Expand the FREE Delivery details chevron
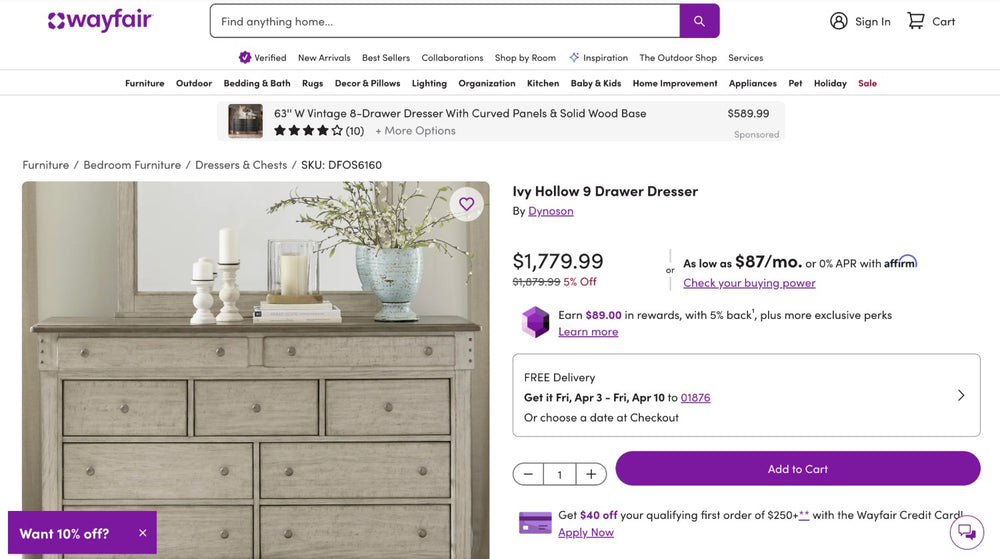This screenshot has width=1000, height=559. 961,395
